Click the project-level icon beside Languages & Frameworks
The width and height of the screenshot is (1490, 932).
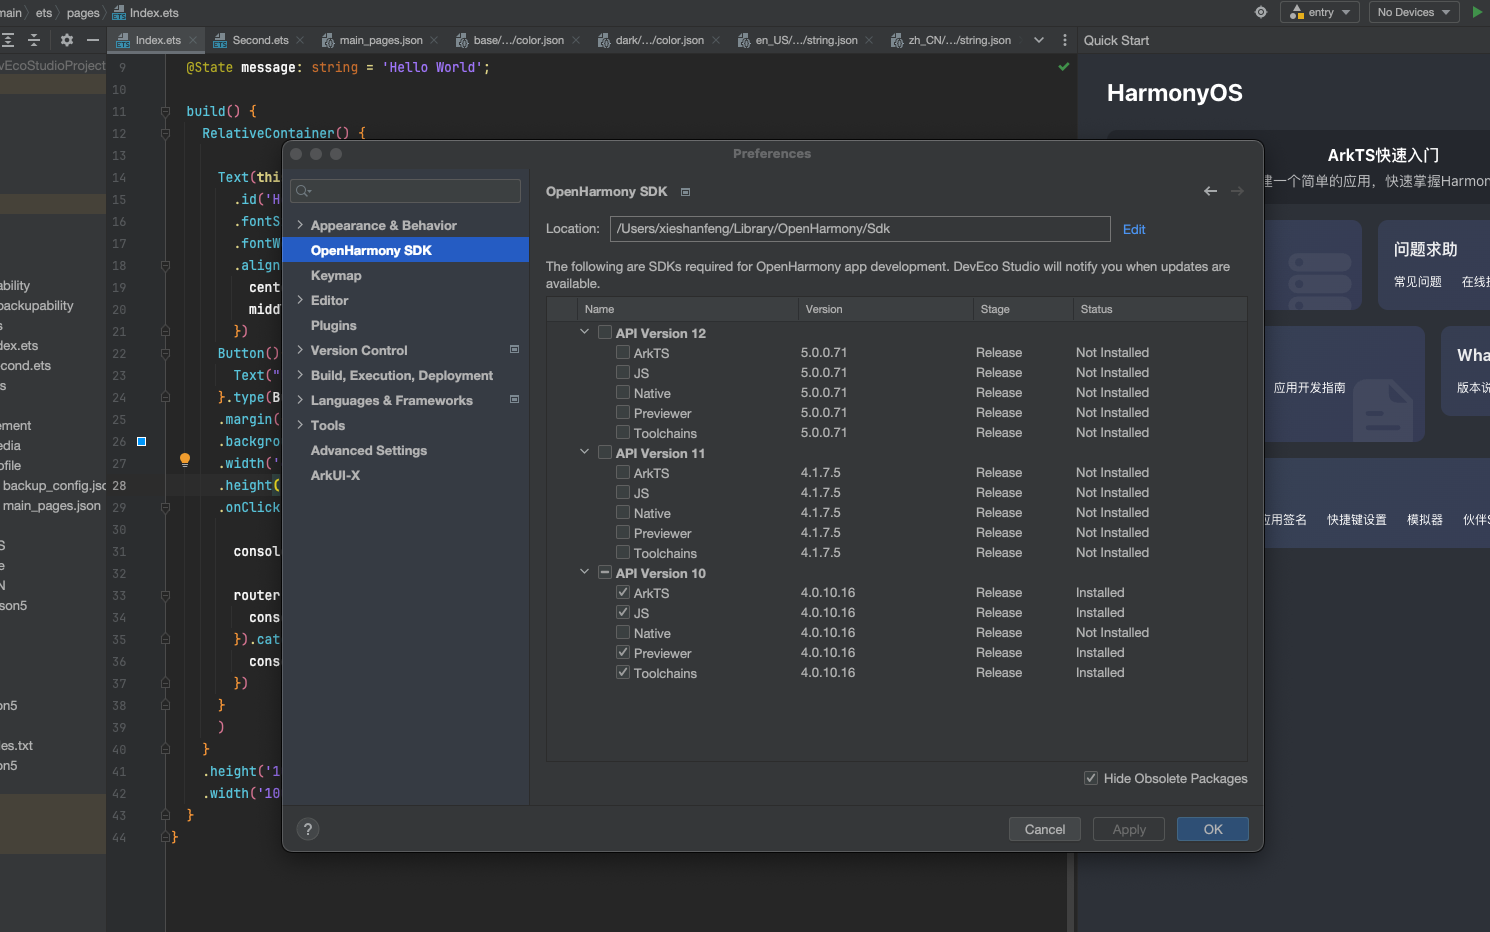pyautogui.click(x=514, y=400)
